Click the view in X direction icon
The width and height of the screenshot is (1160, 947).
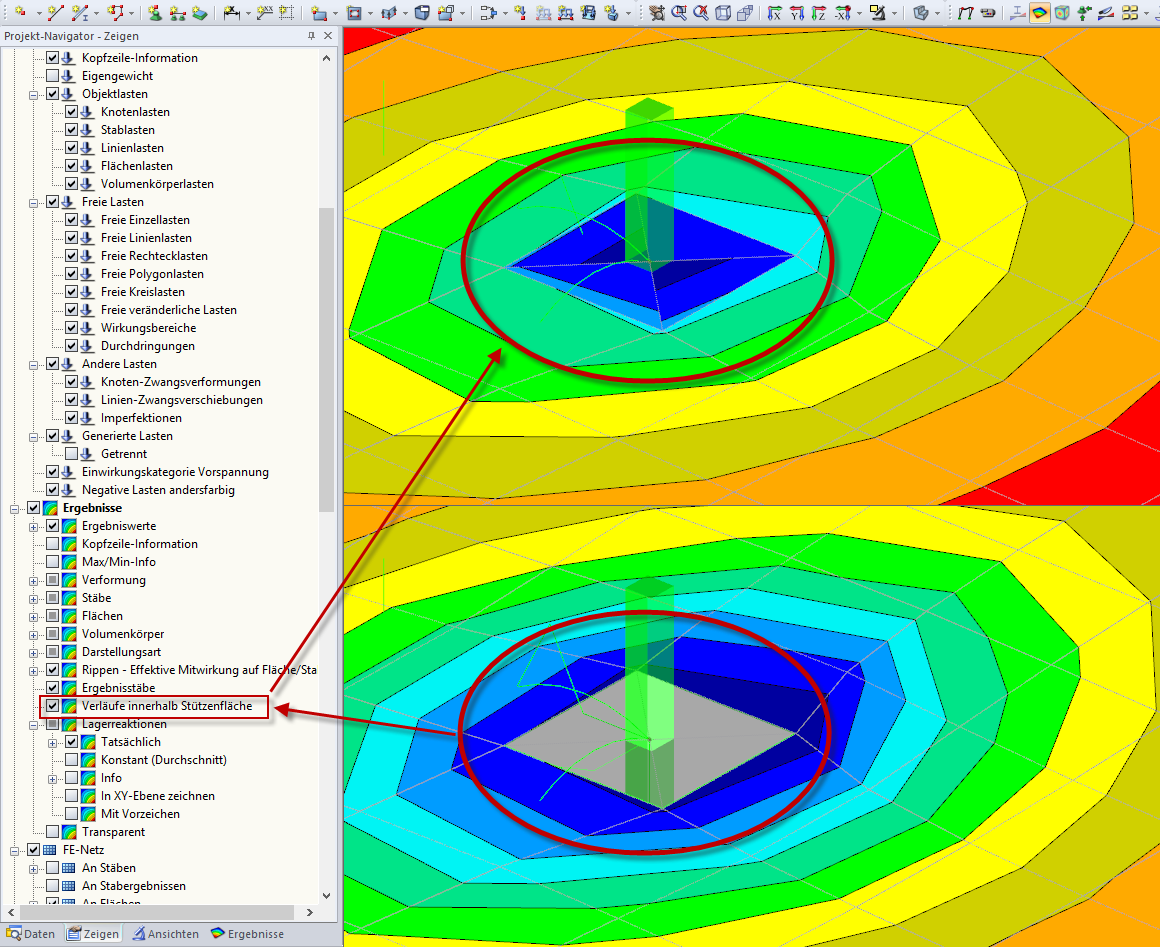point(774,12)
